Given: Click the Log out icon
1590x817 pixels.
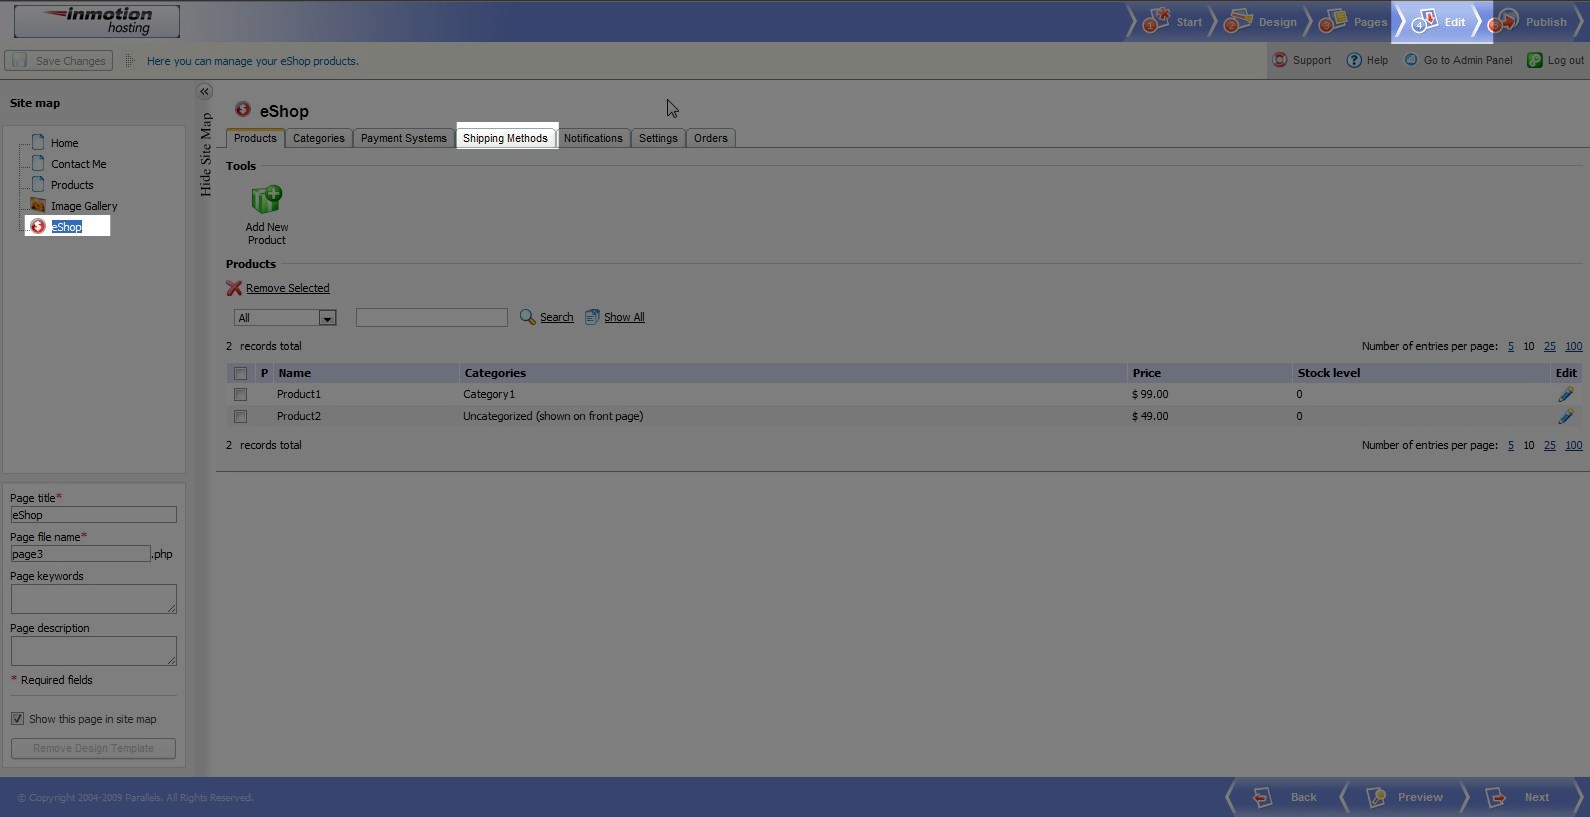Looking at the screenshot, I should [x=1535, y=60].
